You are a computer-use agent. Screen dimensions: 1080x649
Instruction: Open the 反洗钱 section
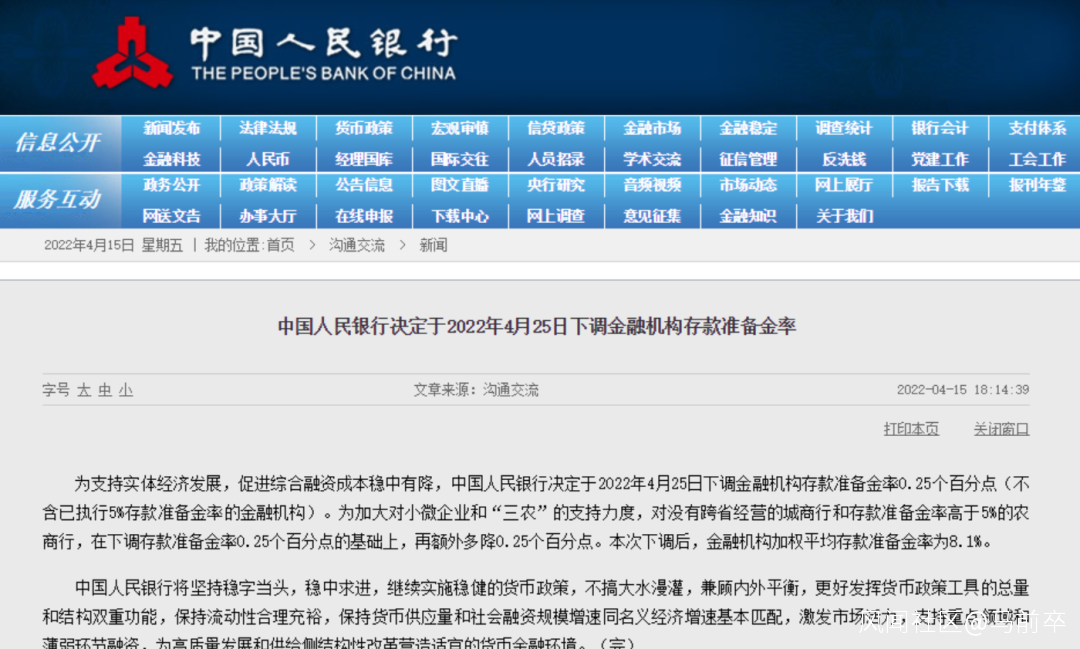tap(844, 160)
